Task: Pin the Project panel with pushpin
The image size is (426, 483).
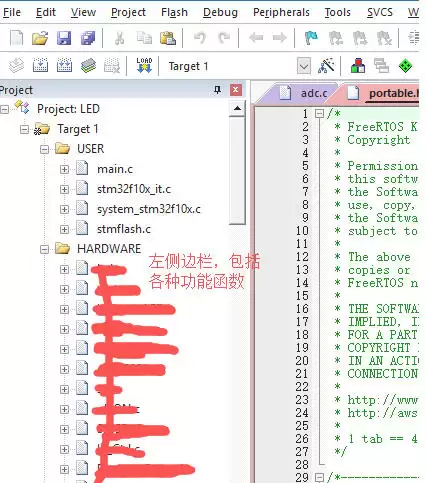Action: [217, 89]
